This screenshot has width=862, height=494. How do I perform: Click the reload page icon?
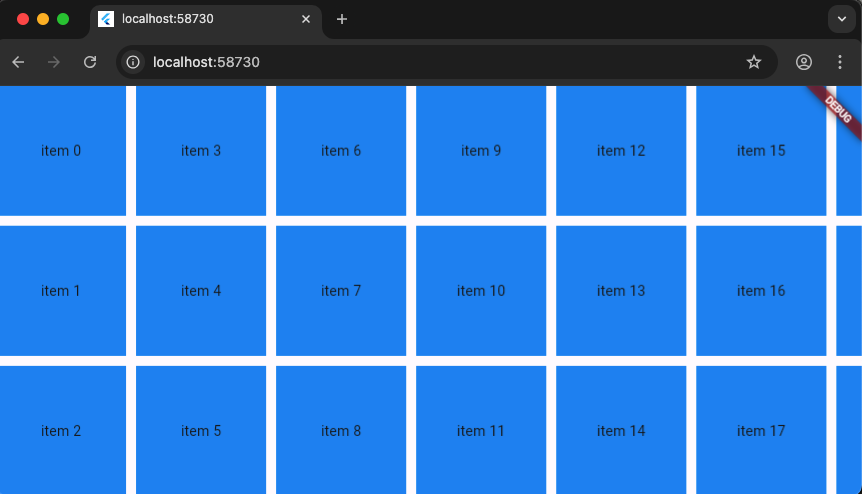point(90,62)
